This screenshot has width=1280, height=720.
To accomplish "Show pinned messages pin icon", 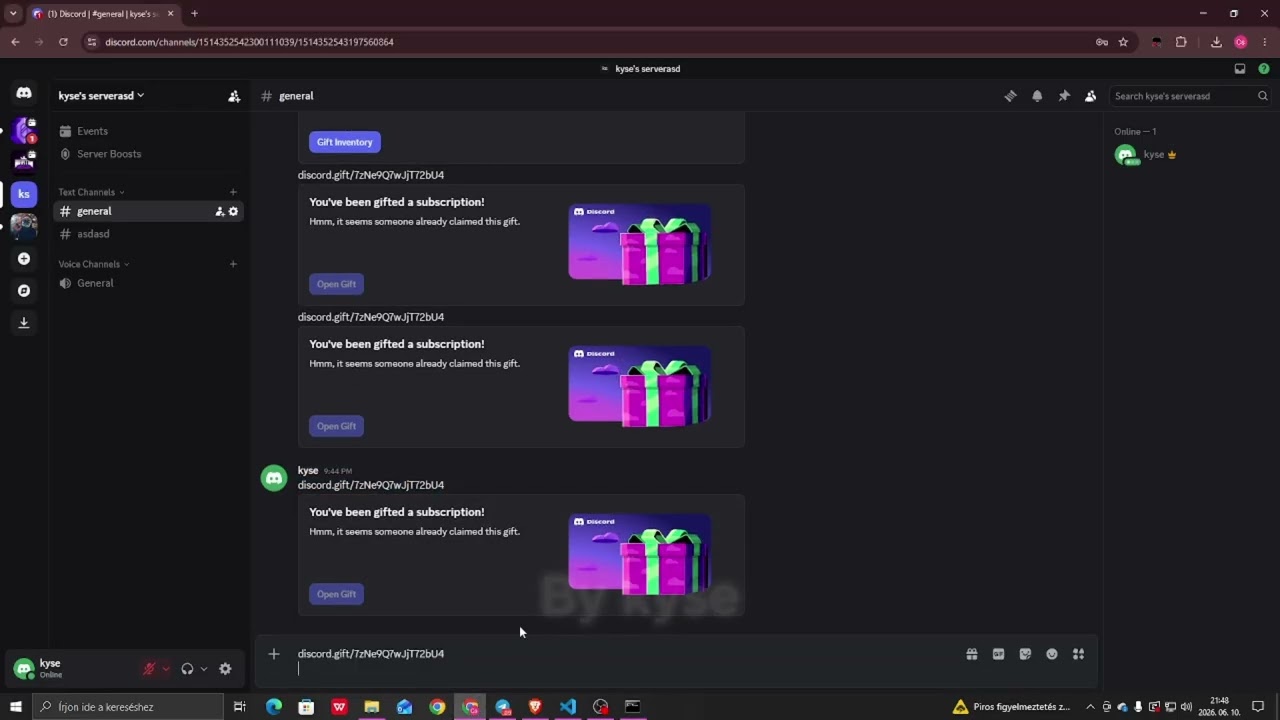I will click(x=1064, y=96).
